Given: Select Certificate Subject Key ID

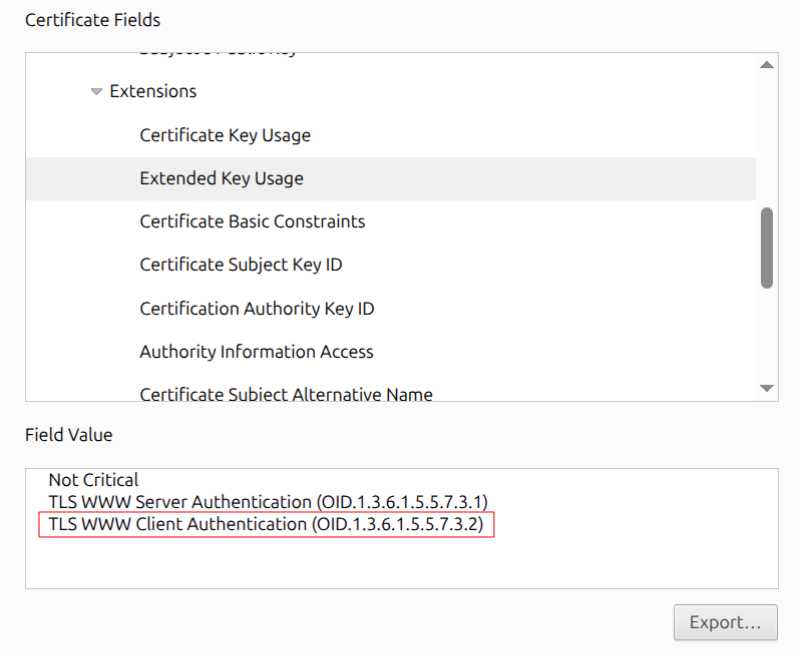Looking at the screenshot, I should click(x=241, y=264).
